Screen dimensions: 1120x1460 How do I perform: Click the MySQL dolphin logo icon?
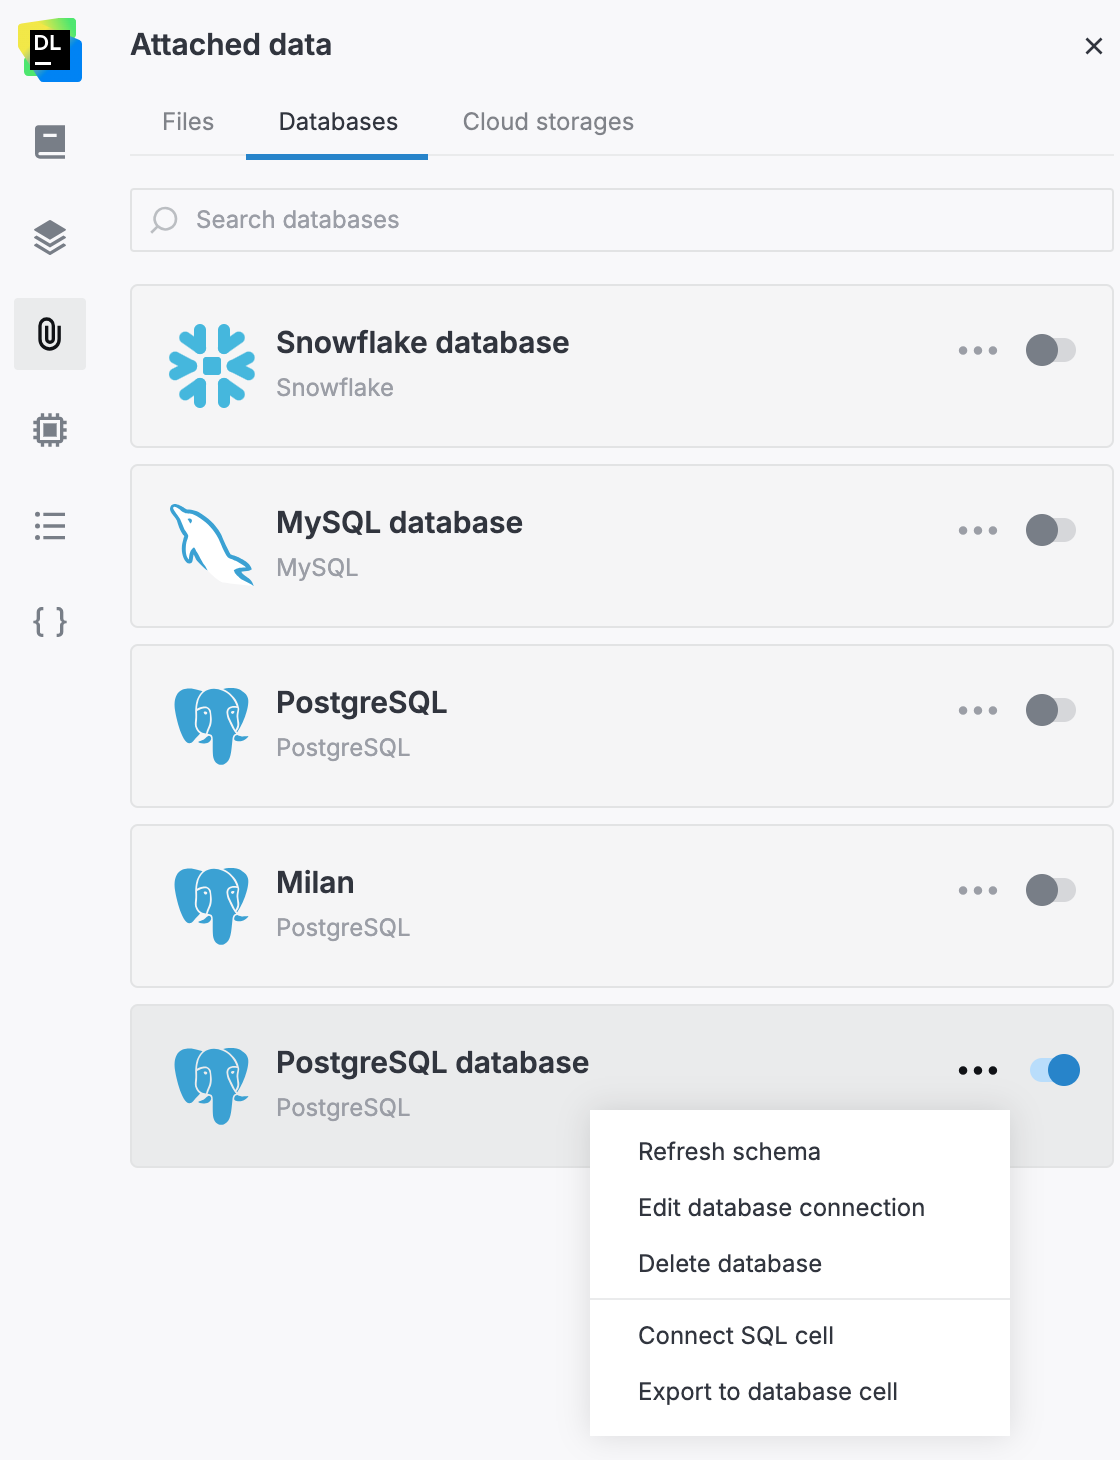[211, 544]
